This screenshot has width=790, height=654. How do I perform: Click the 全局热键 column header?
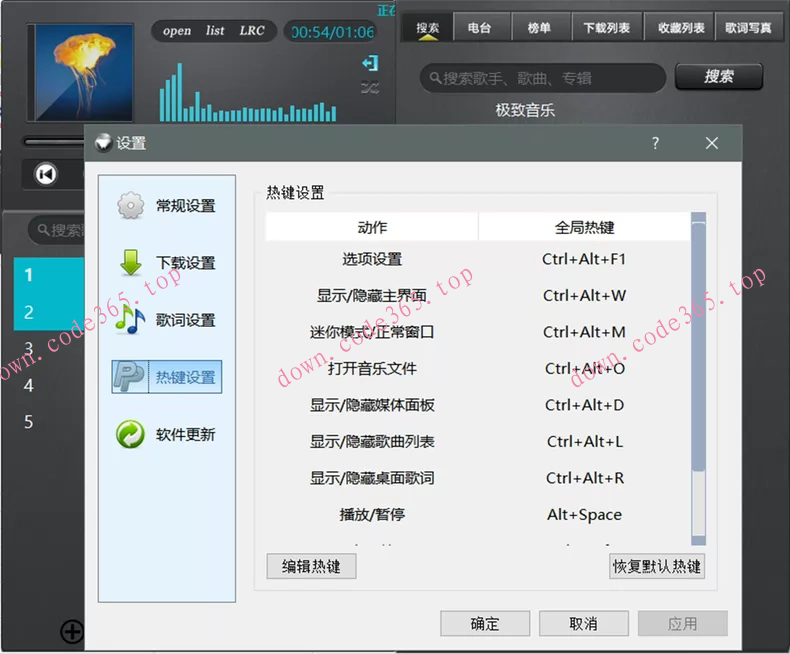[584, 227]
